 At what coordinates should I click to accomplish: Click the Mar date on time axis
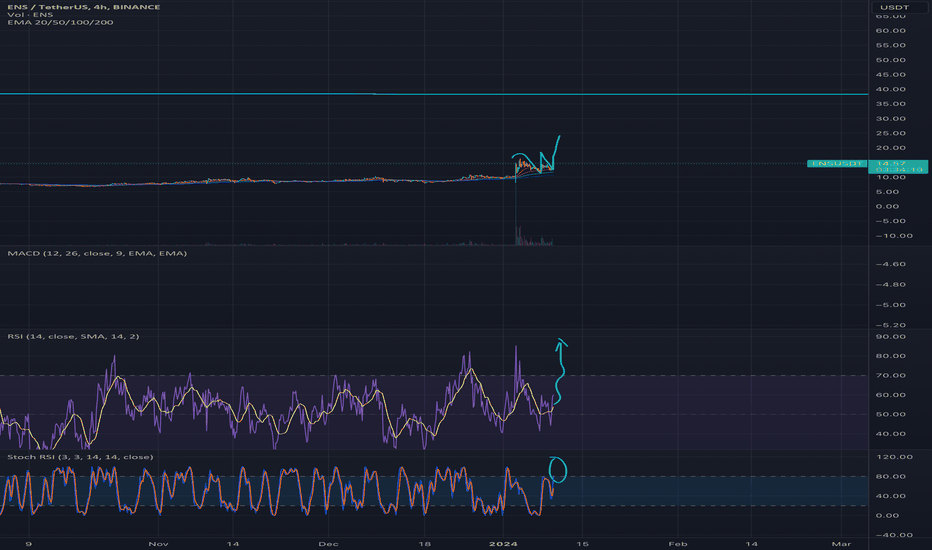pos(841,544)
